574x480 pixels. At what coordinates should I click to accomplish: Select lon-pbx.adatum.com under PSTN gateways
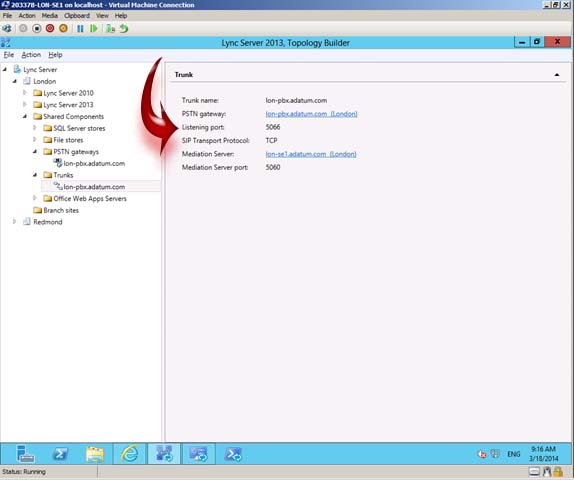94,163
